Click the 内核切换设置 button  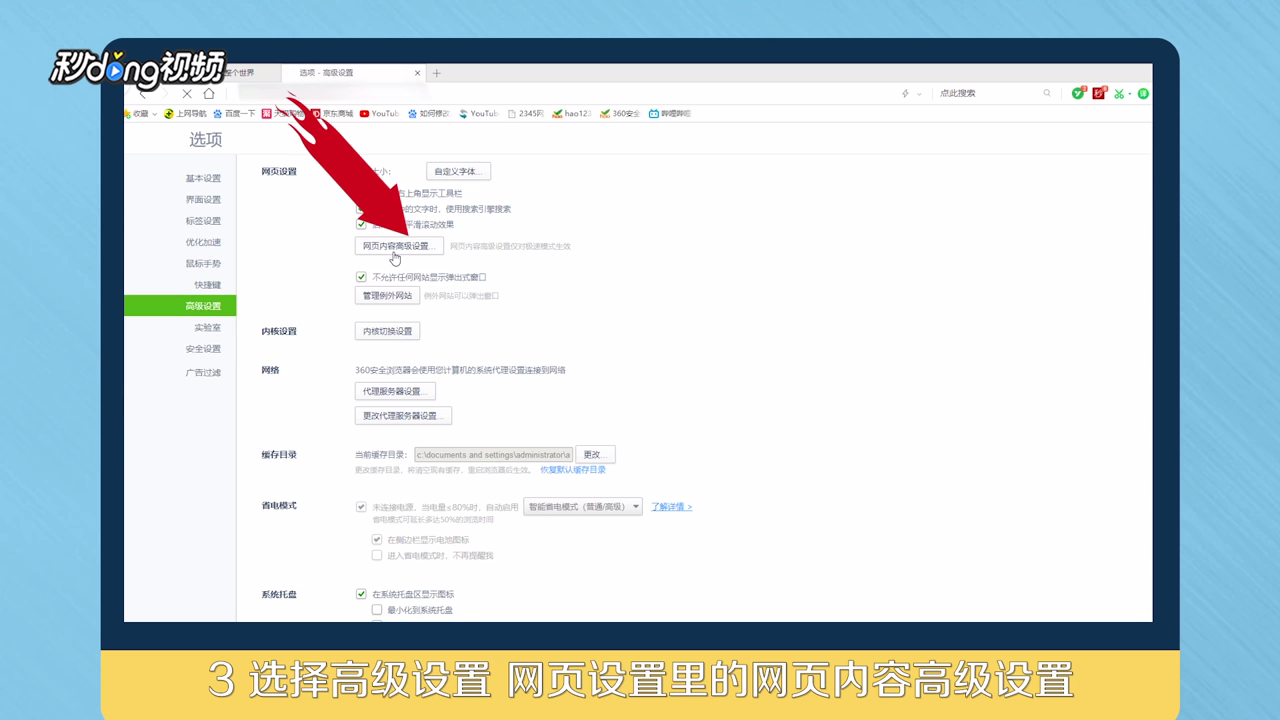tap(387, 331)
